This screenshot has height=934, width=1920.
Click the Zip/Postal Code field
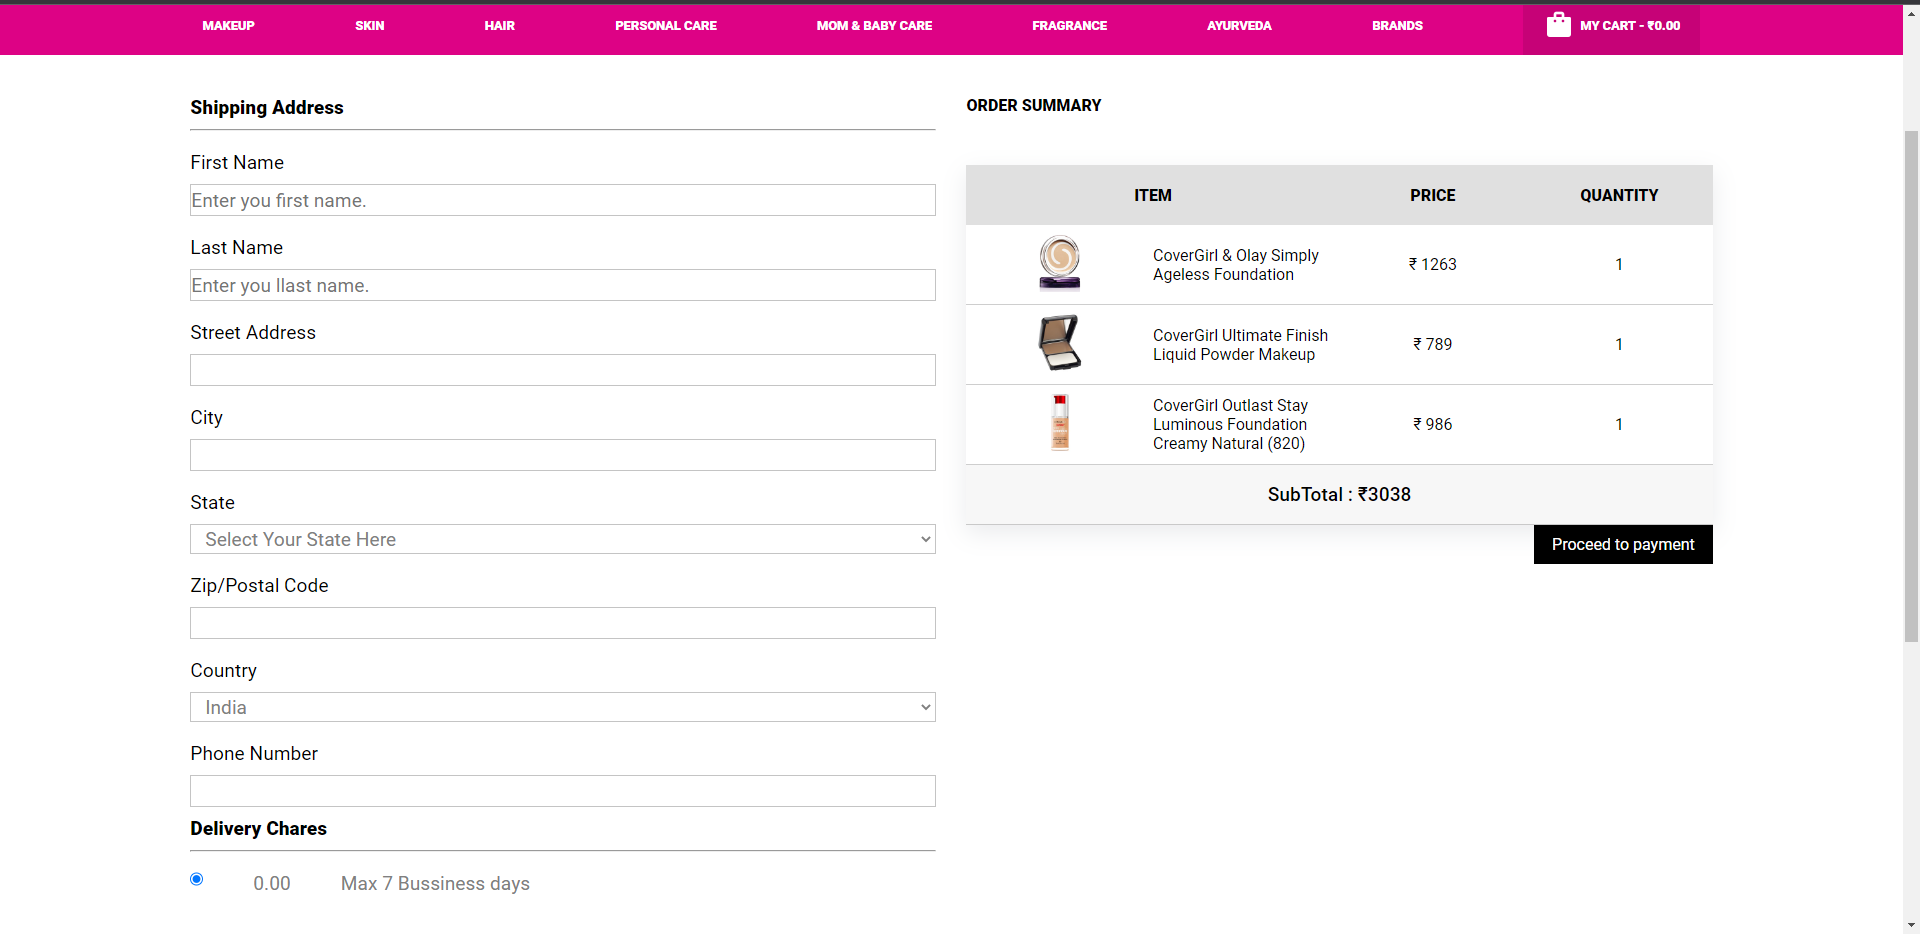click(x=562, y=623)
